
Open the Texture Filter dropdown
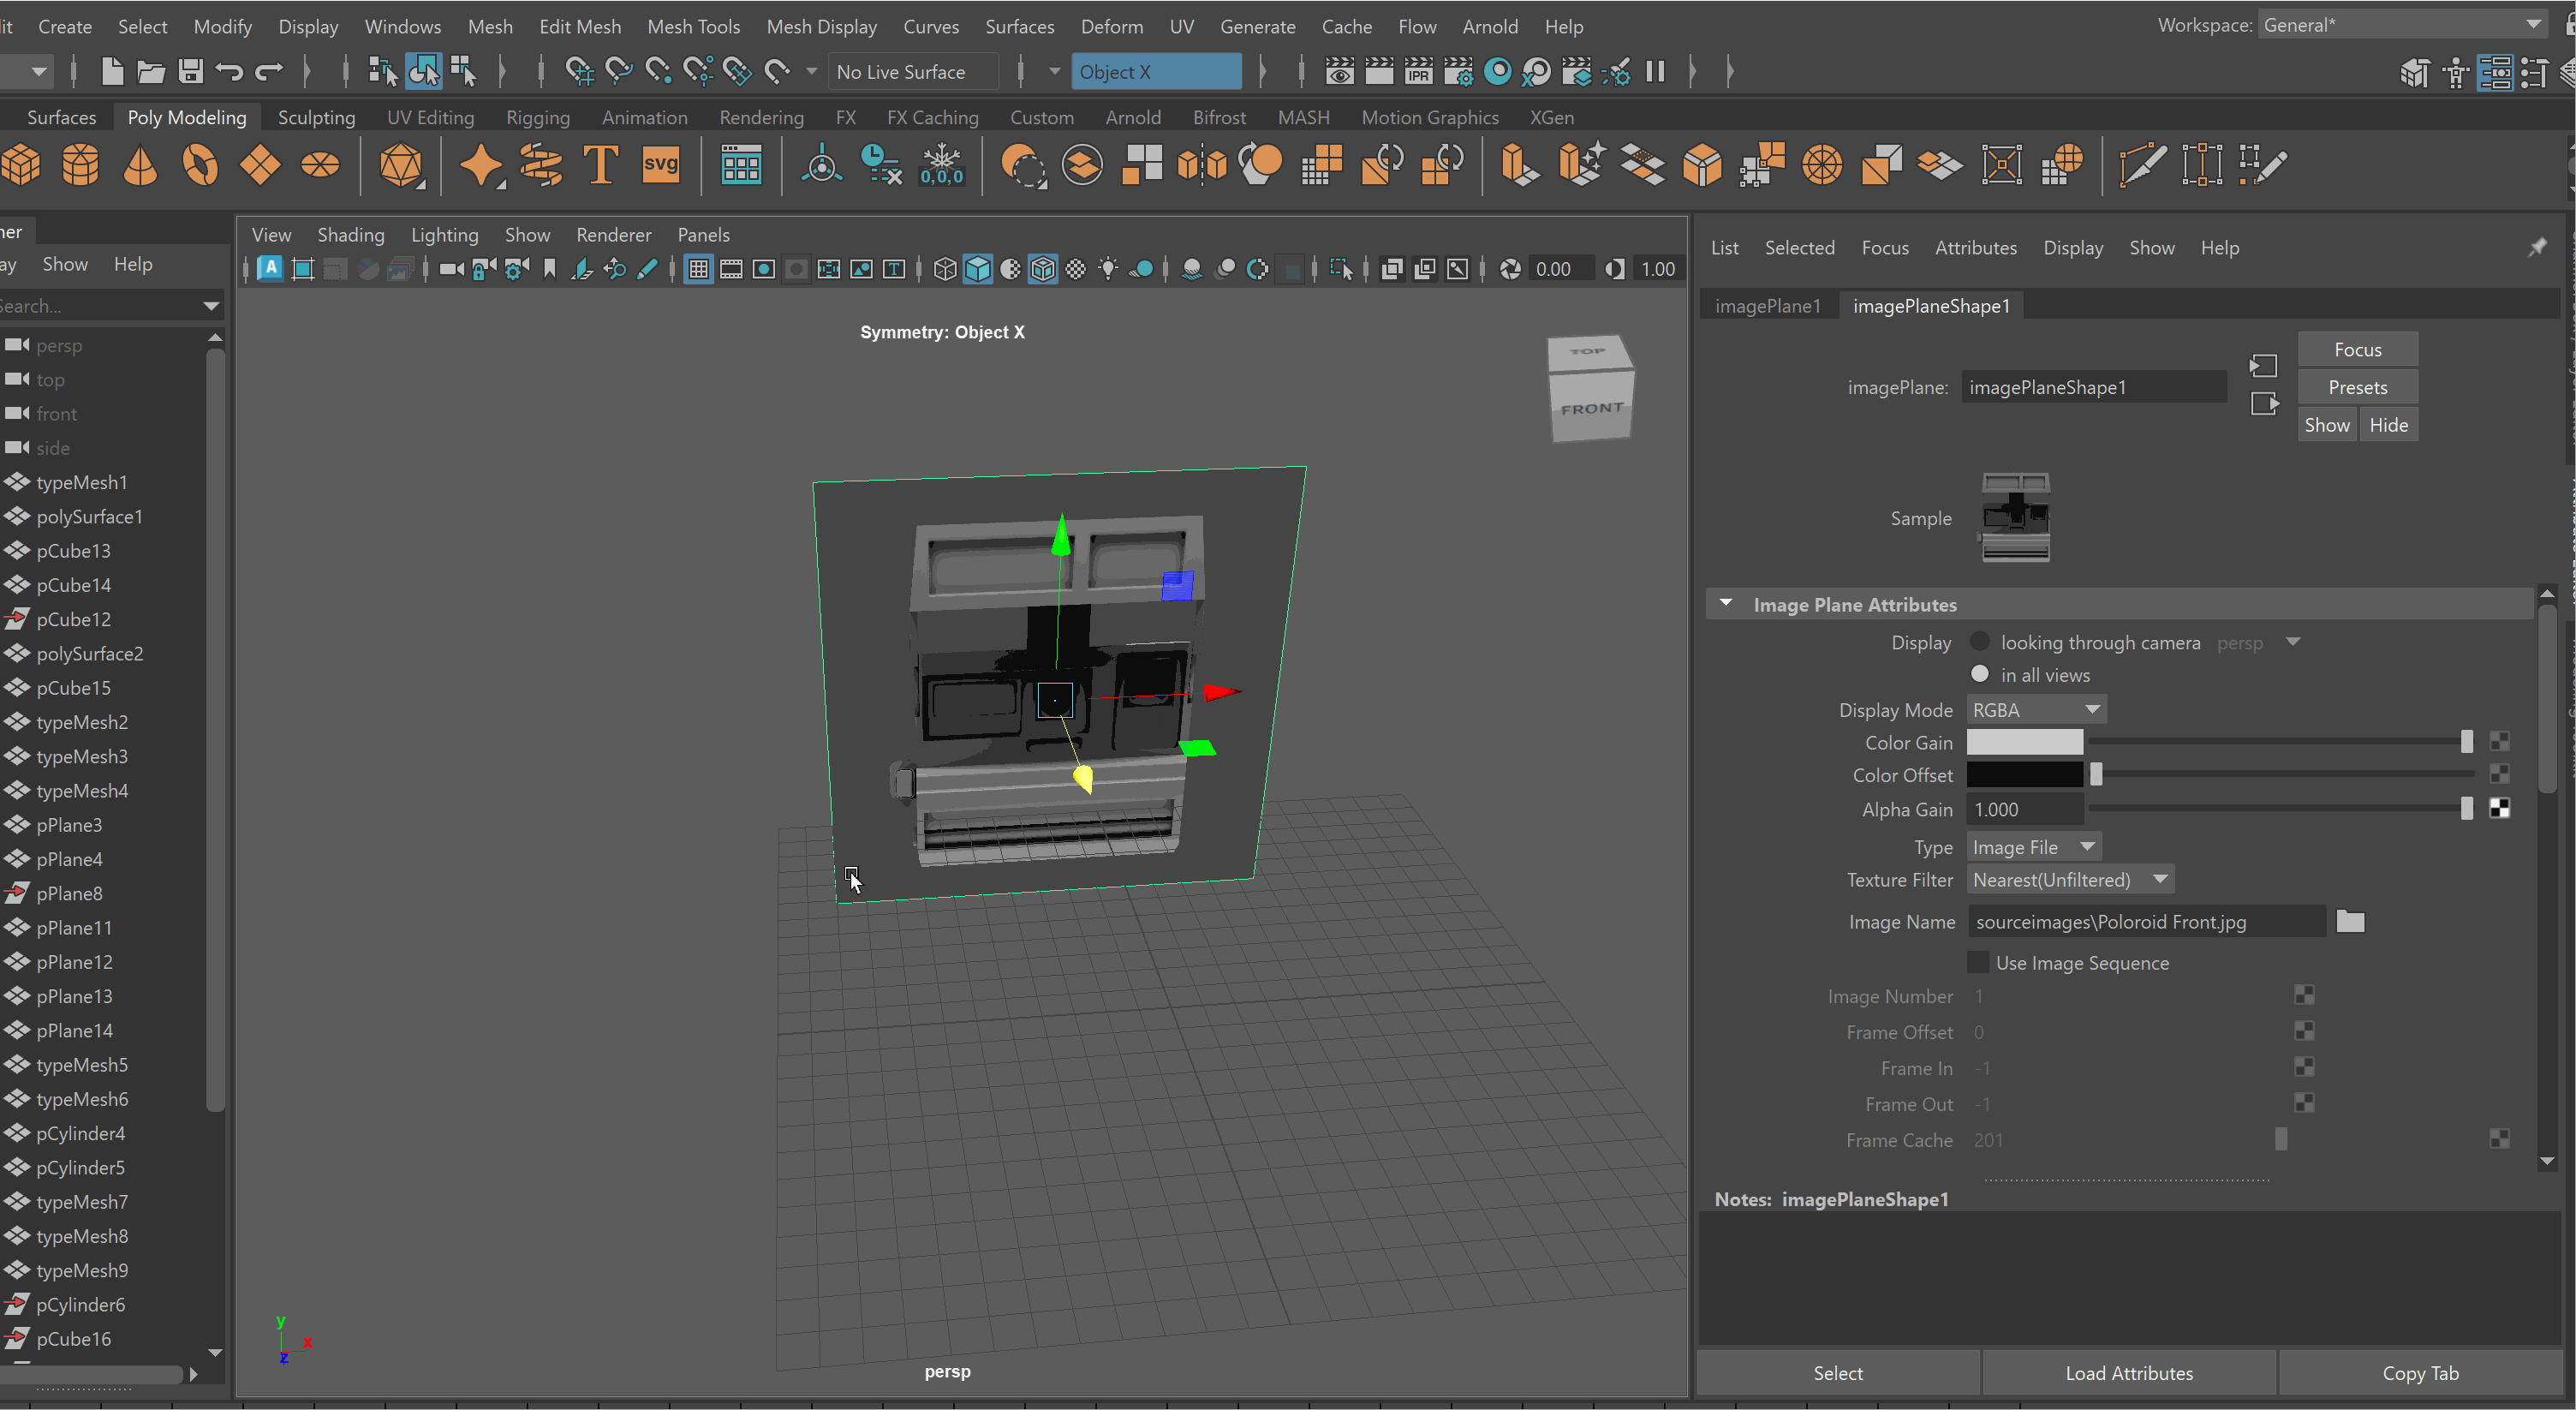(x=2069, y=879)
